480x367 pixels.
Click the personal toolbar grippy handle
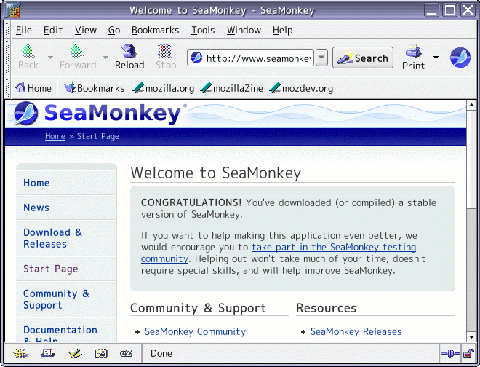pos(8,88)
